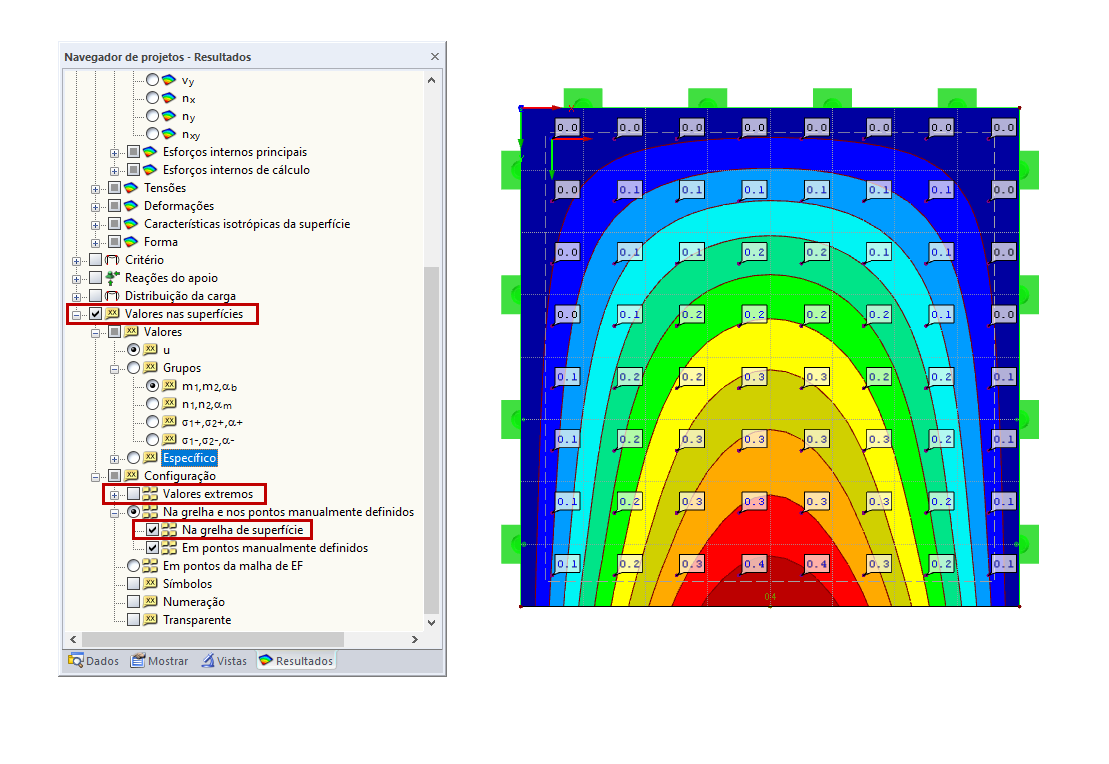The height and width of the screenshot is (764, 1109).
Task: Collapse the Grupos tree node
Action: [x=115, y=369]
